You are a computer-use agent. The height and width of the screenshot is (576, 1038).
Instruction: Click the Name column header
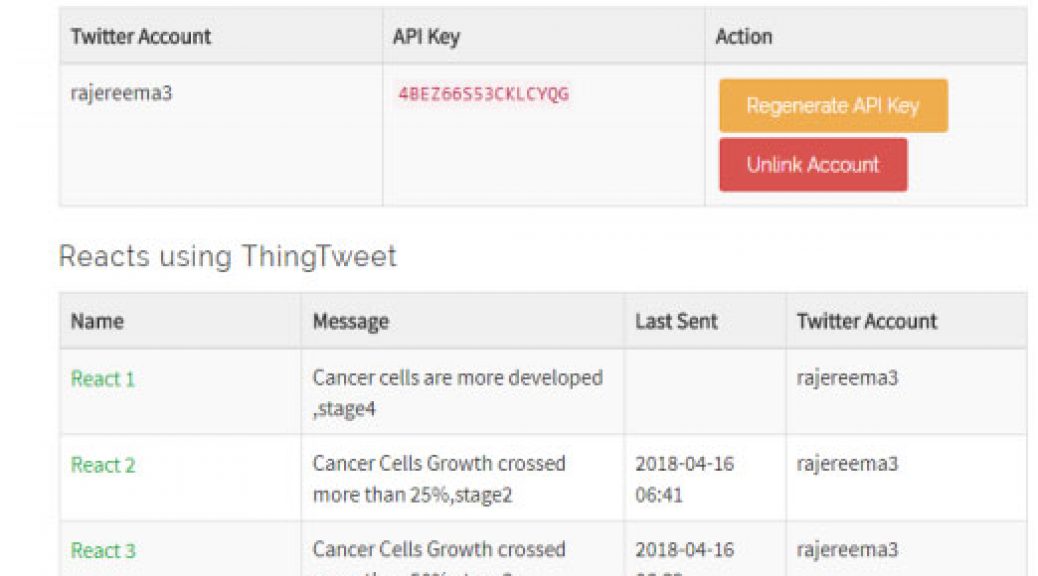point(97,321)
